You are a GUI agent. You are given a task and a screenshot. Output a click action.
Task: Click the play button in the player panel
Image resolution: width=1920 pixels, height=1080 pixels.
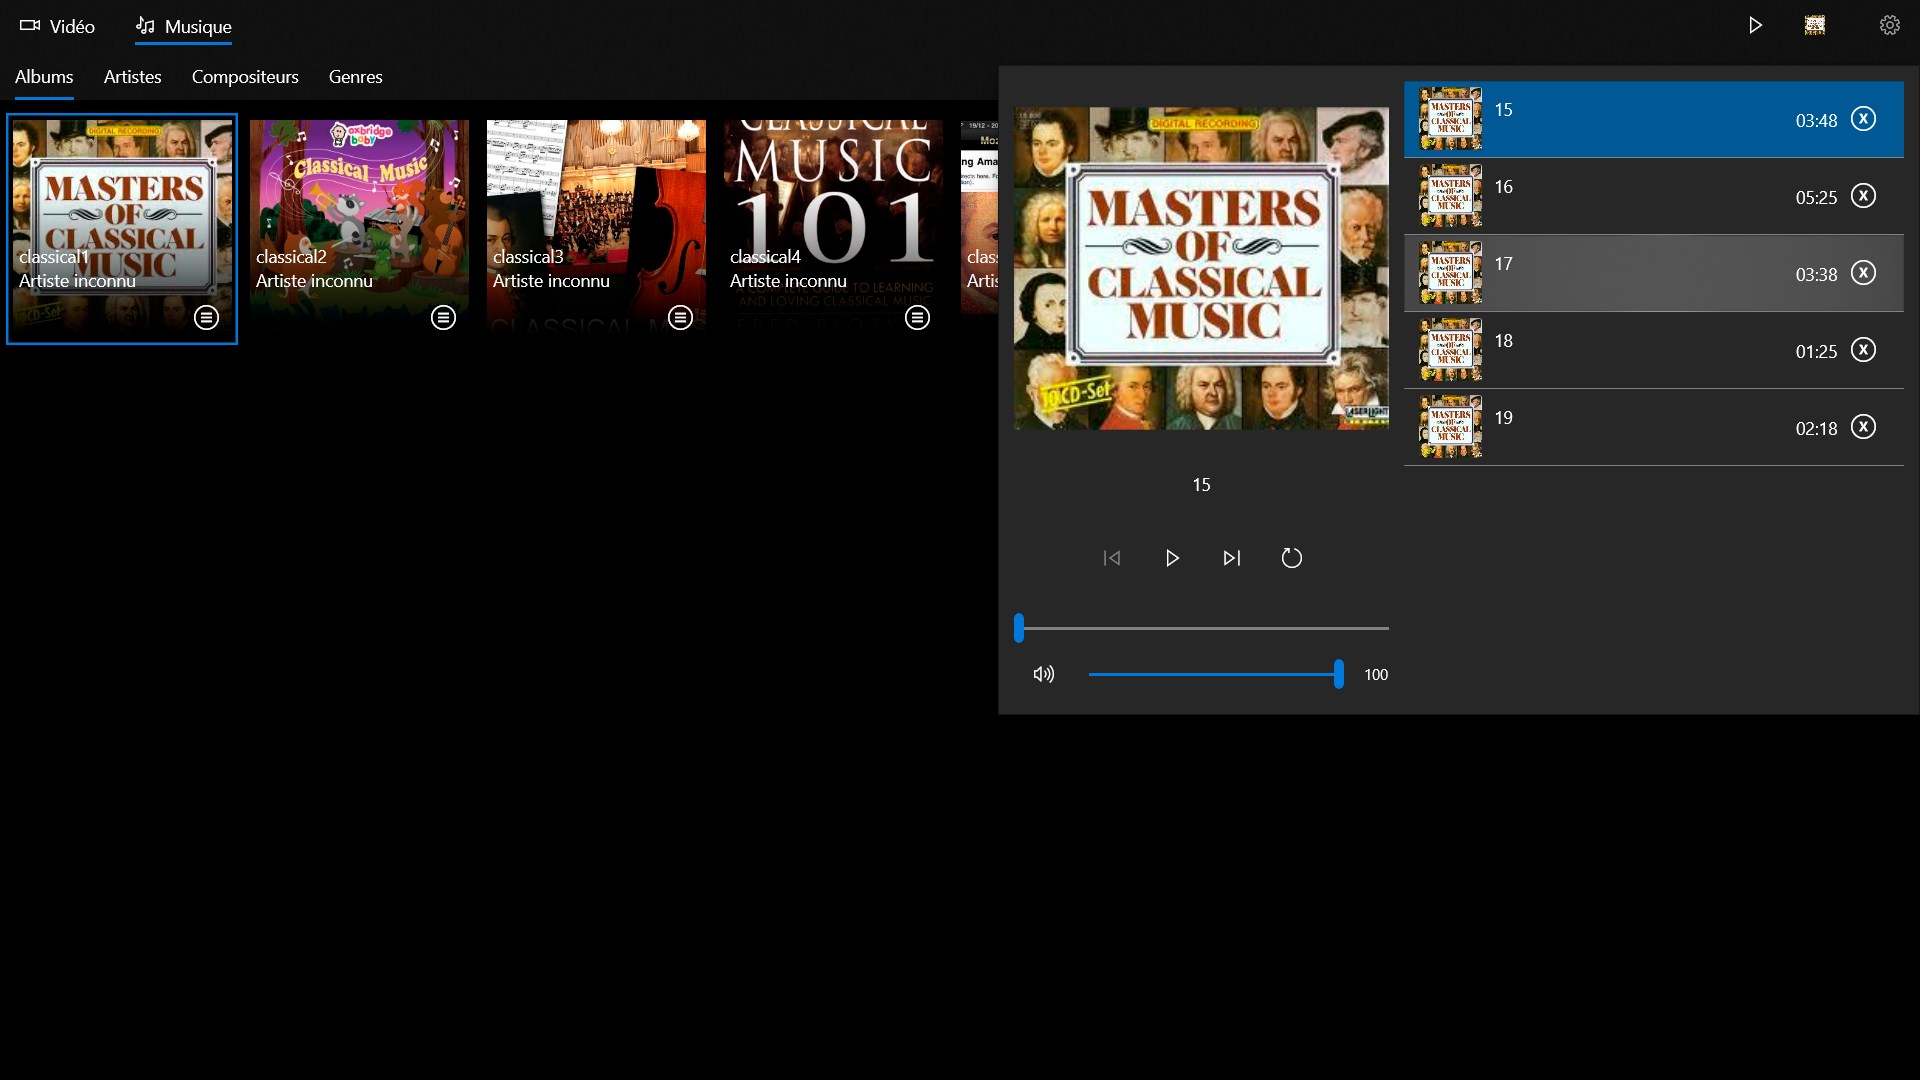pos(1172,558)
